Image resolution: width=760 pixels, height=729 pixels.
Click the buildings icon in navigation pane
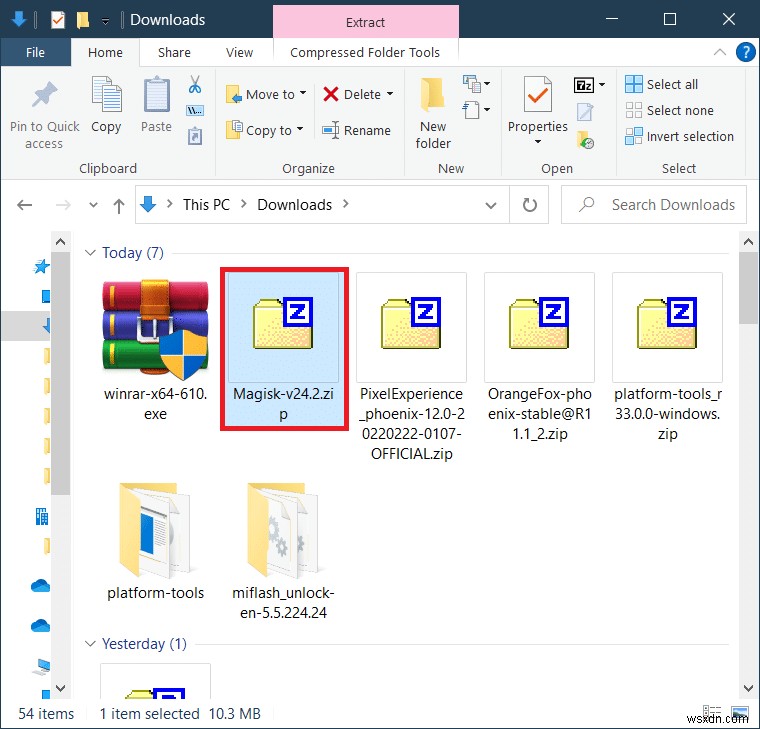(42, 516)
